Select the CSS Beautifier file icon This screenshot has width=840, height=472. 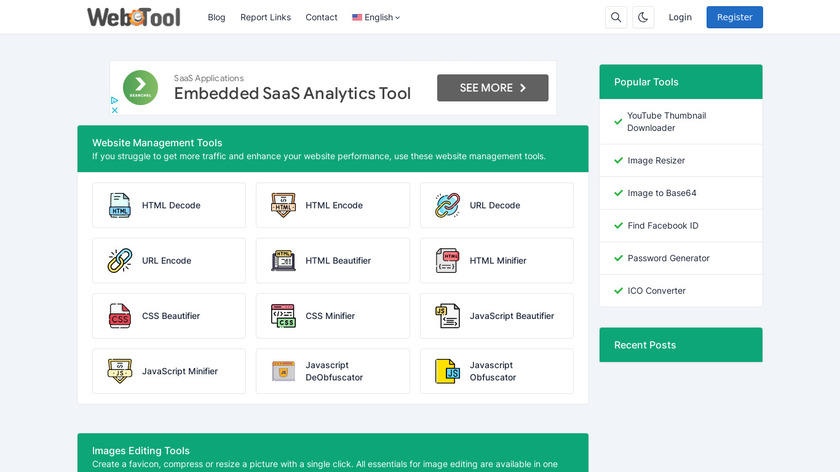[x=120, y=316]
